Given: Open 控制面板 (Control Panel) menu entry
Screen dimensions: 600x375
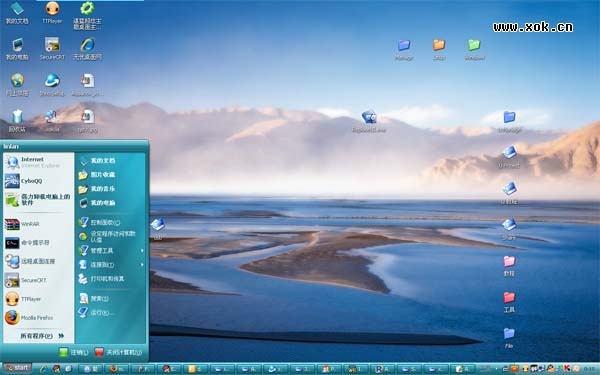Looking at the screenshot, I should pos(111,222).
